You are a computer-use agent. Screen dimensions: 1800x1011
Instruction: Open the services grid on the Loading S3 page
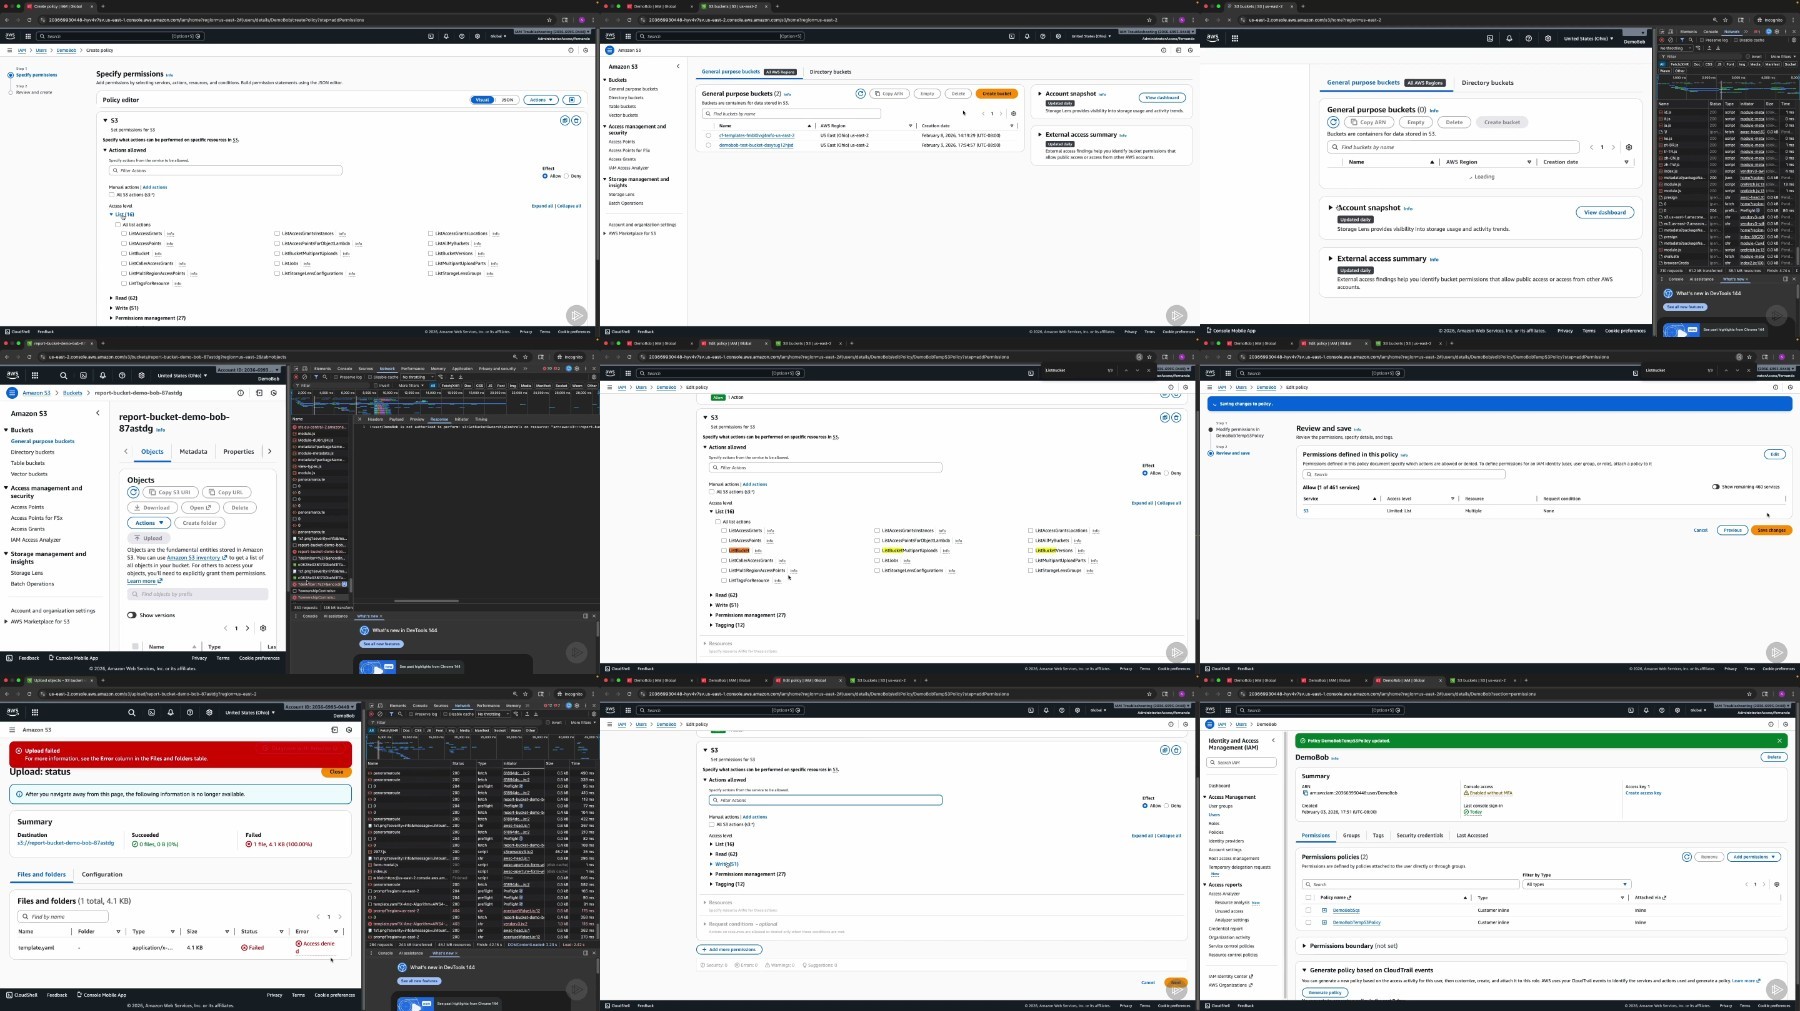(x=1235, y=38)
